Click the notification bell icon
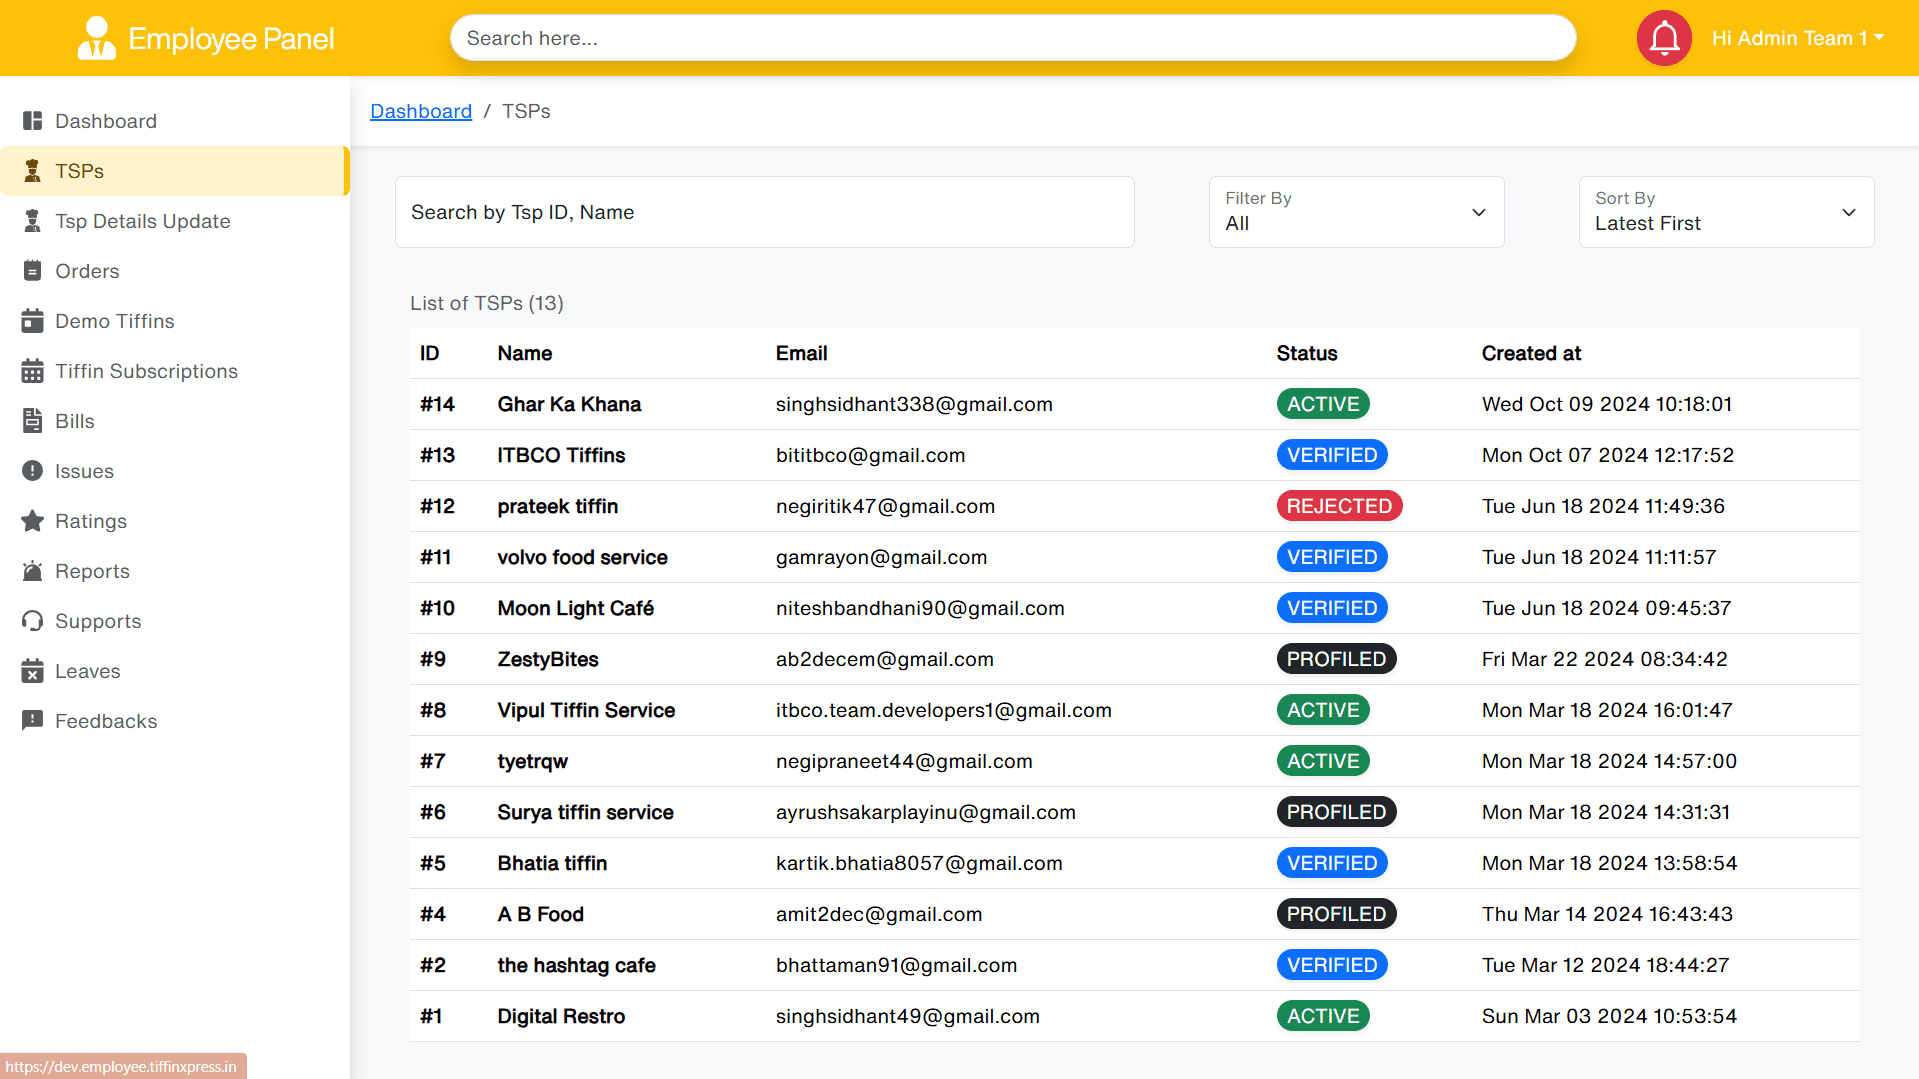Screen dimensions: 1919x1079 click(x=1663, y=38)
